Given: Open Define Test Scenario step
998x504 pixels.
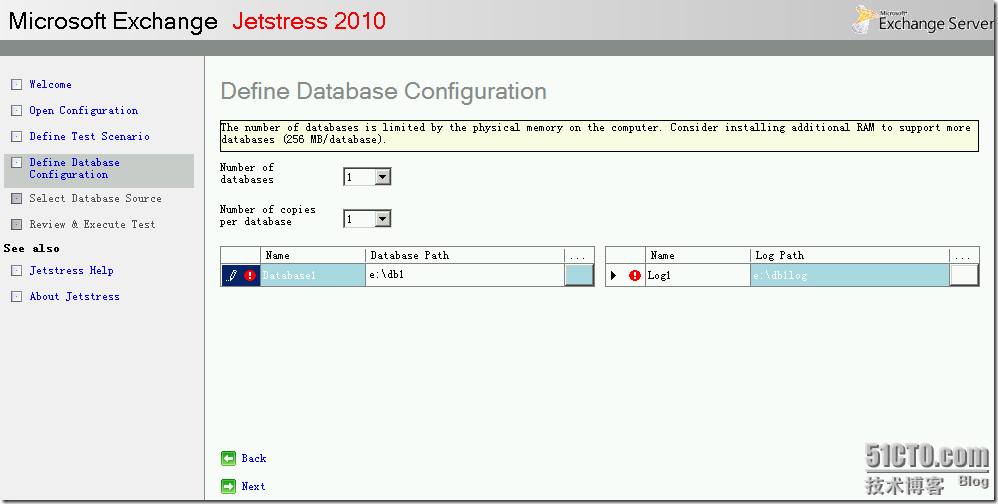Looking at the screenshot, I should pos(90,136).
